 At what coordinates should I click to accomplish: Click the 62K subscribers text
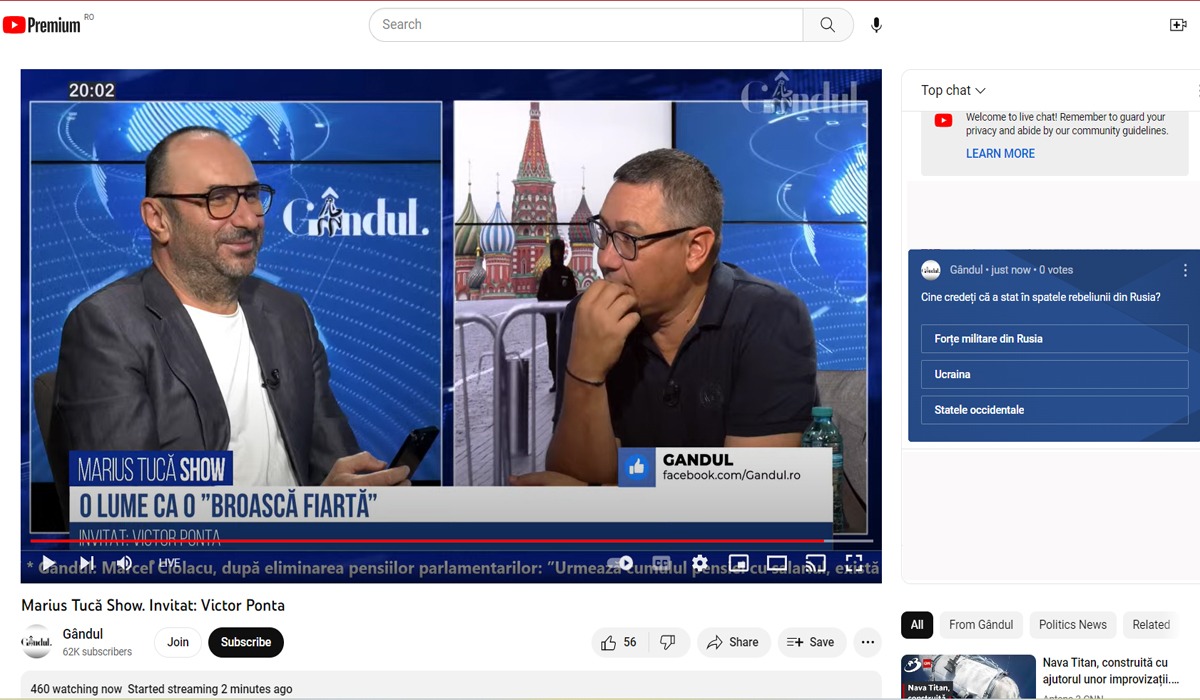(x=97, y=652)
